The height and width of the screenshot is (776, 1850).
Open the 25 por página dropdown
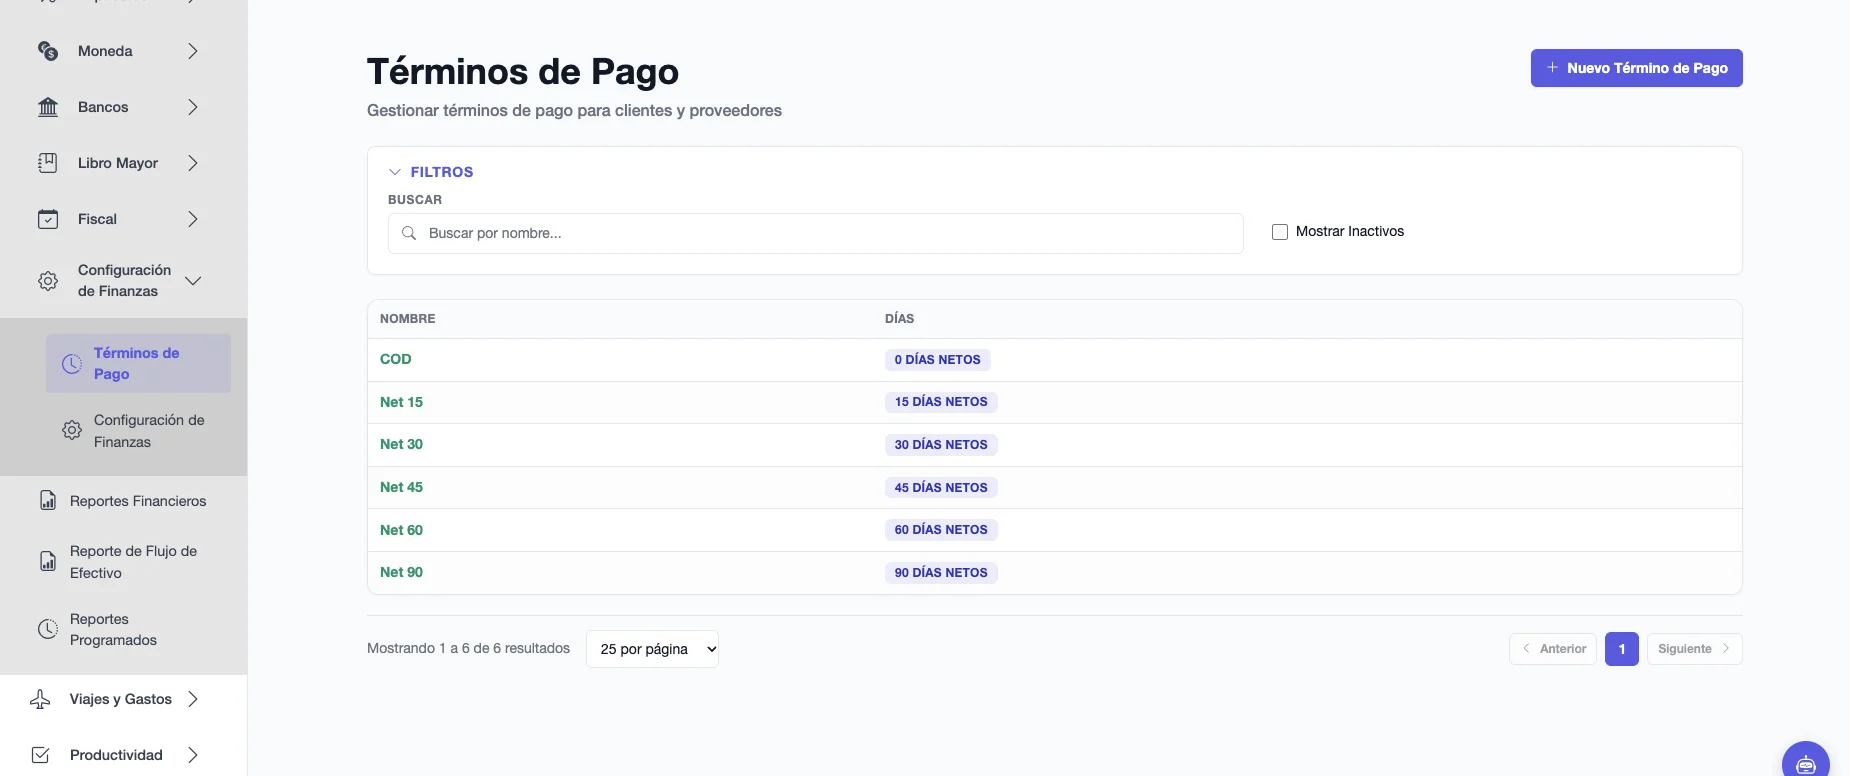click(x=652, y=649)
